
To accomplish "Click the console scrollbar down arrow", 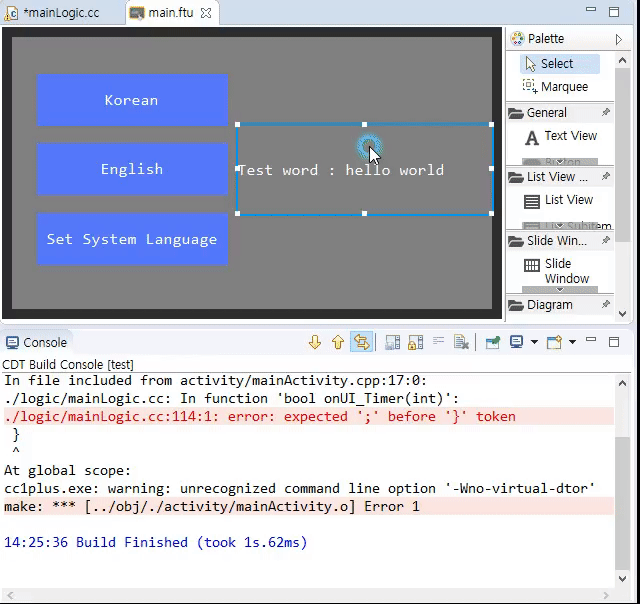I will tap(622, 578).
